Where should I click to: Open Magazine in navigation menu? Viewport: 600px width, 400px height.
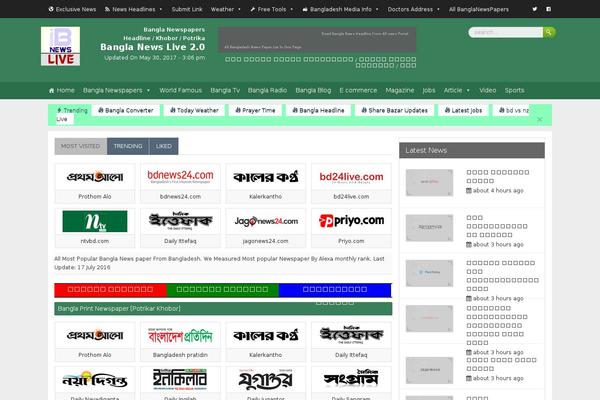399,91
